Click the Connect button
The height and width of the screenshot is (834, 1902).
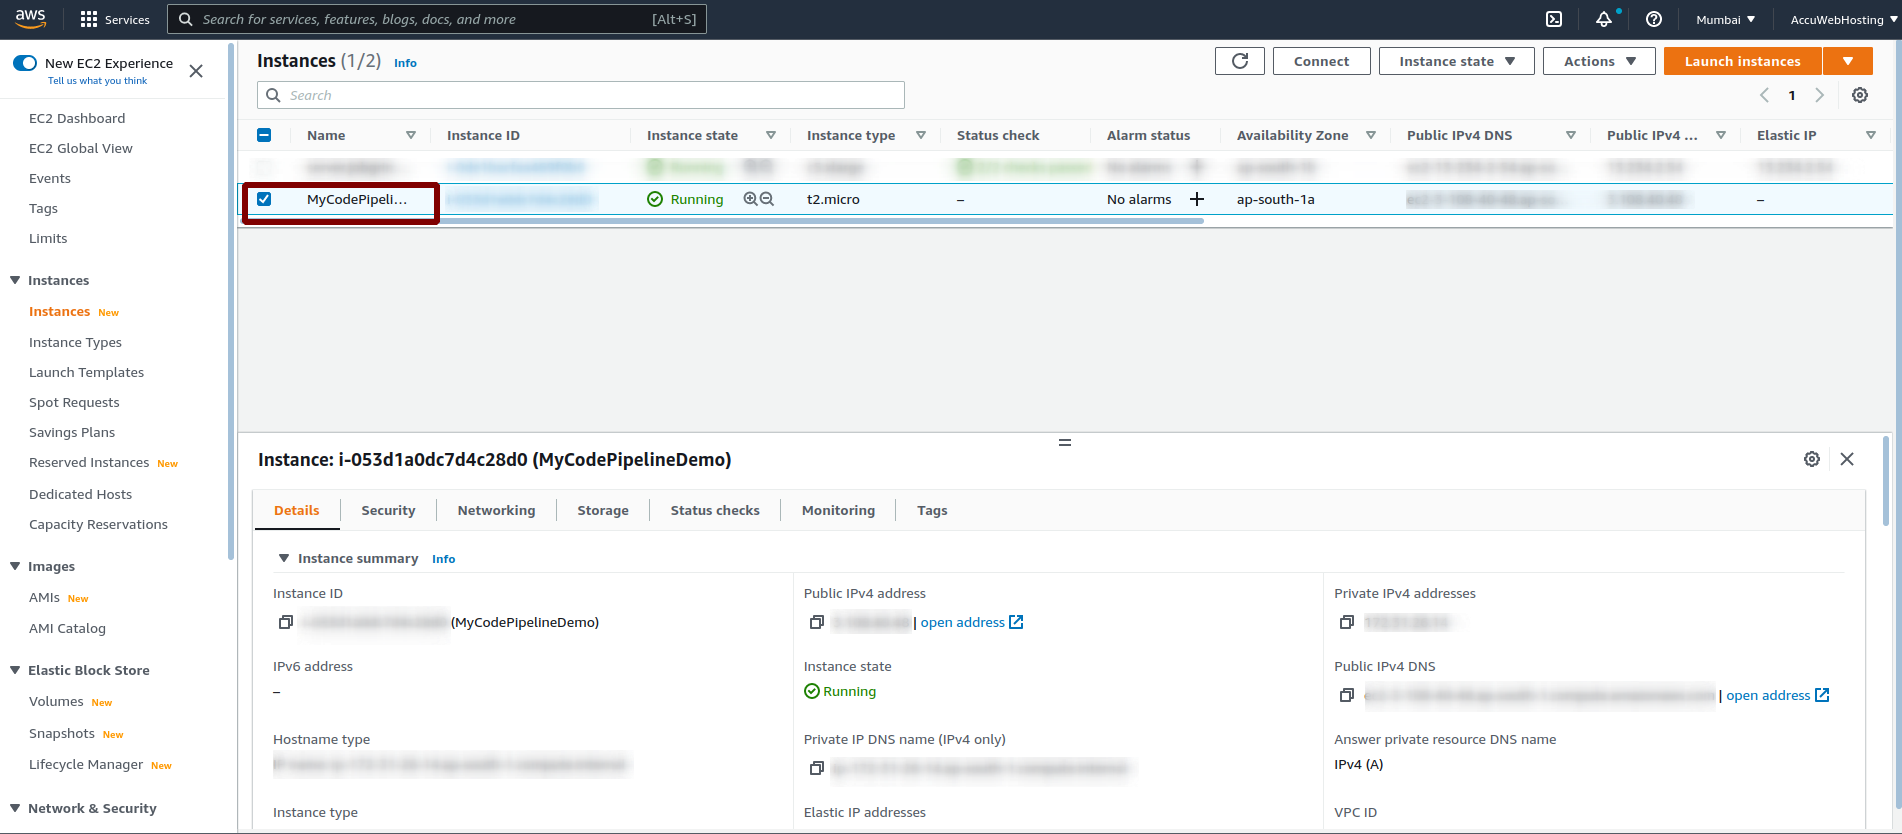1321,61
